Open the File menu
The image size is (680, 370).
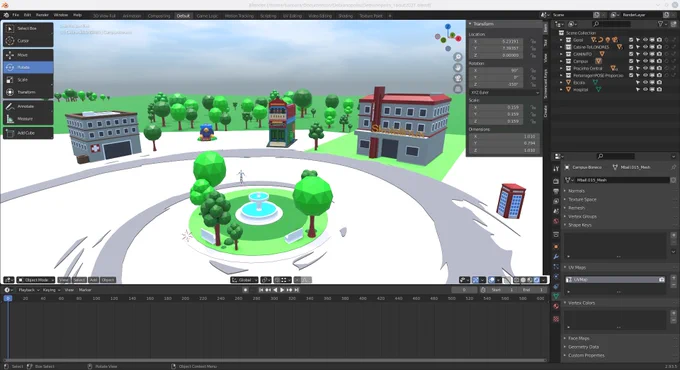pyautogui.click(x=16, y=15)
